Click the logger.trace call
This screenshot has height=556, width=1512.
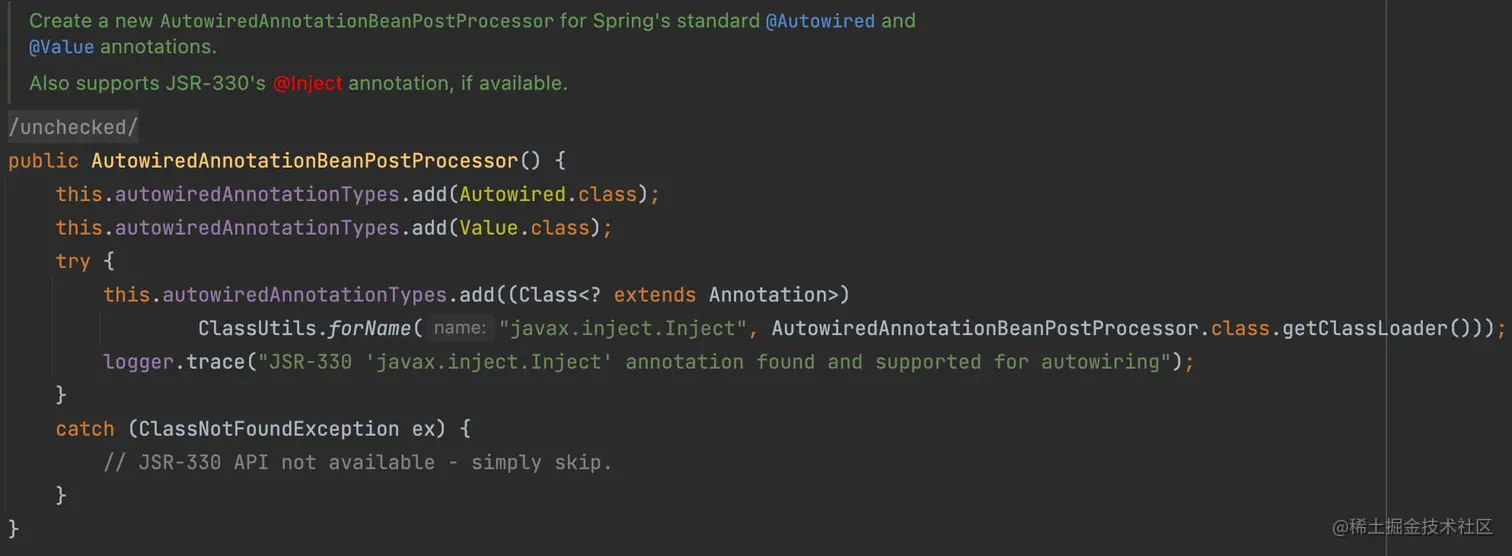pos(174,361)
